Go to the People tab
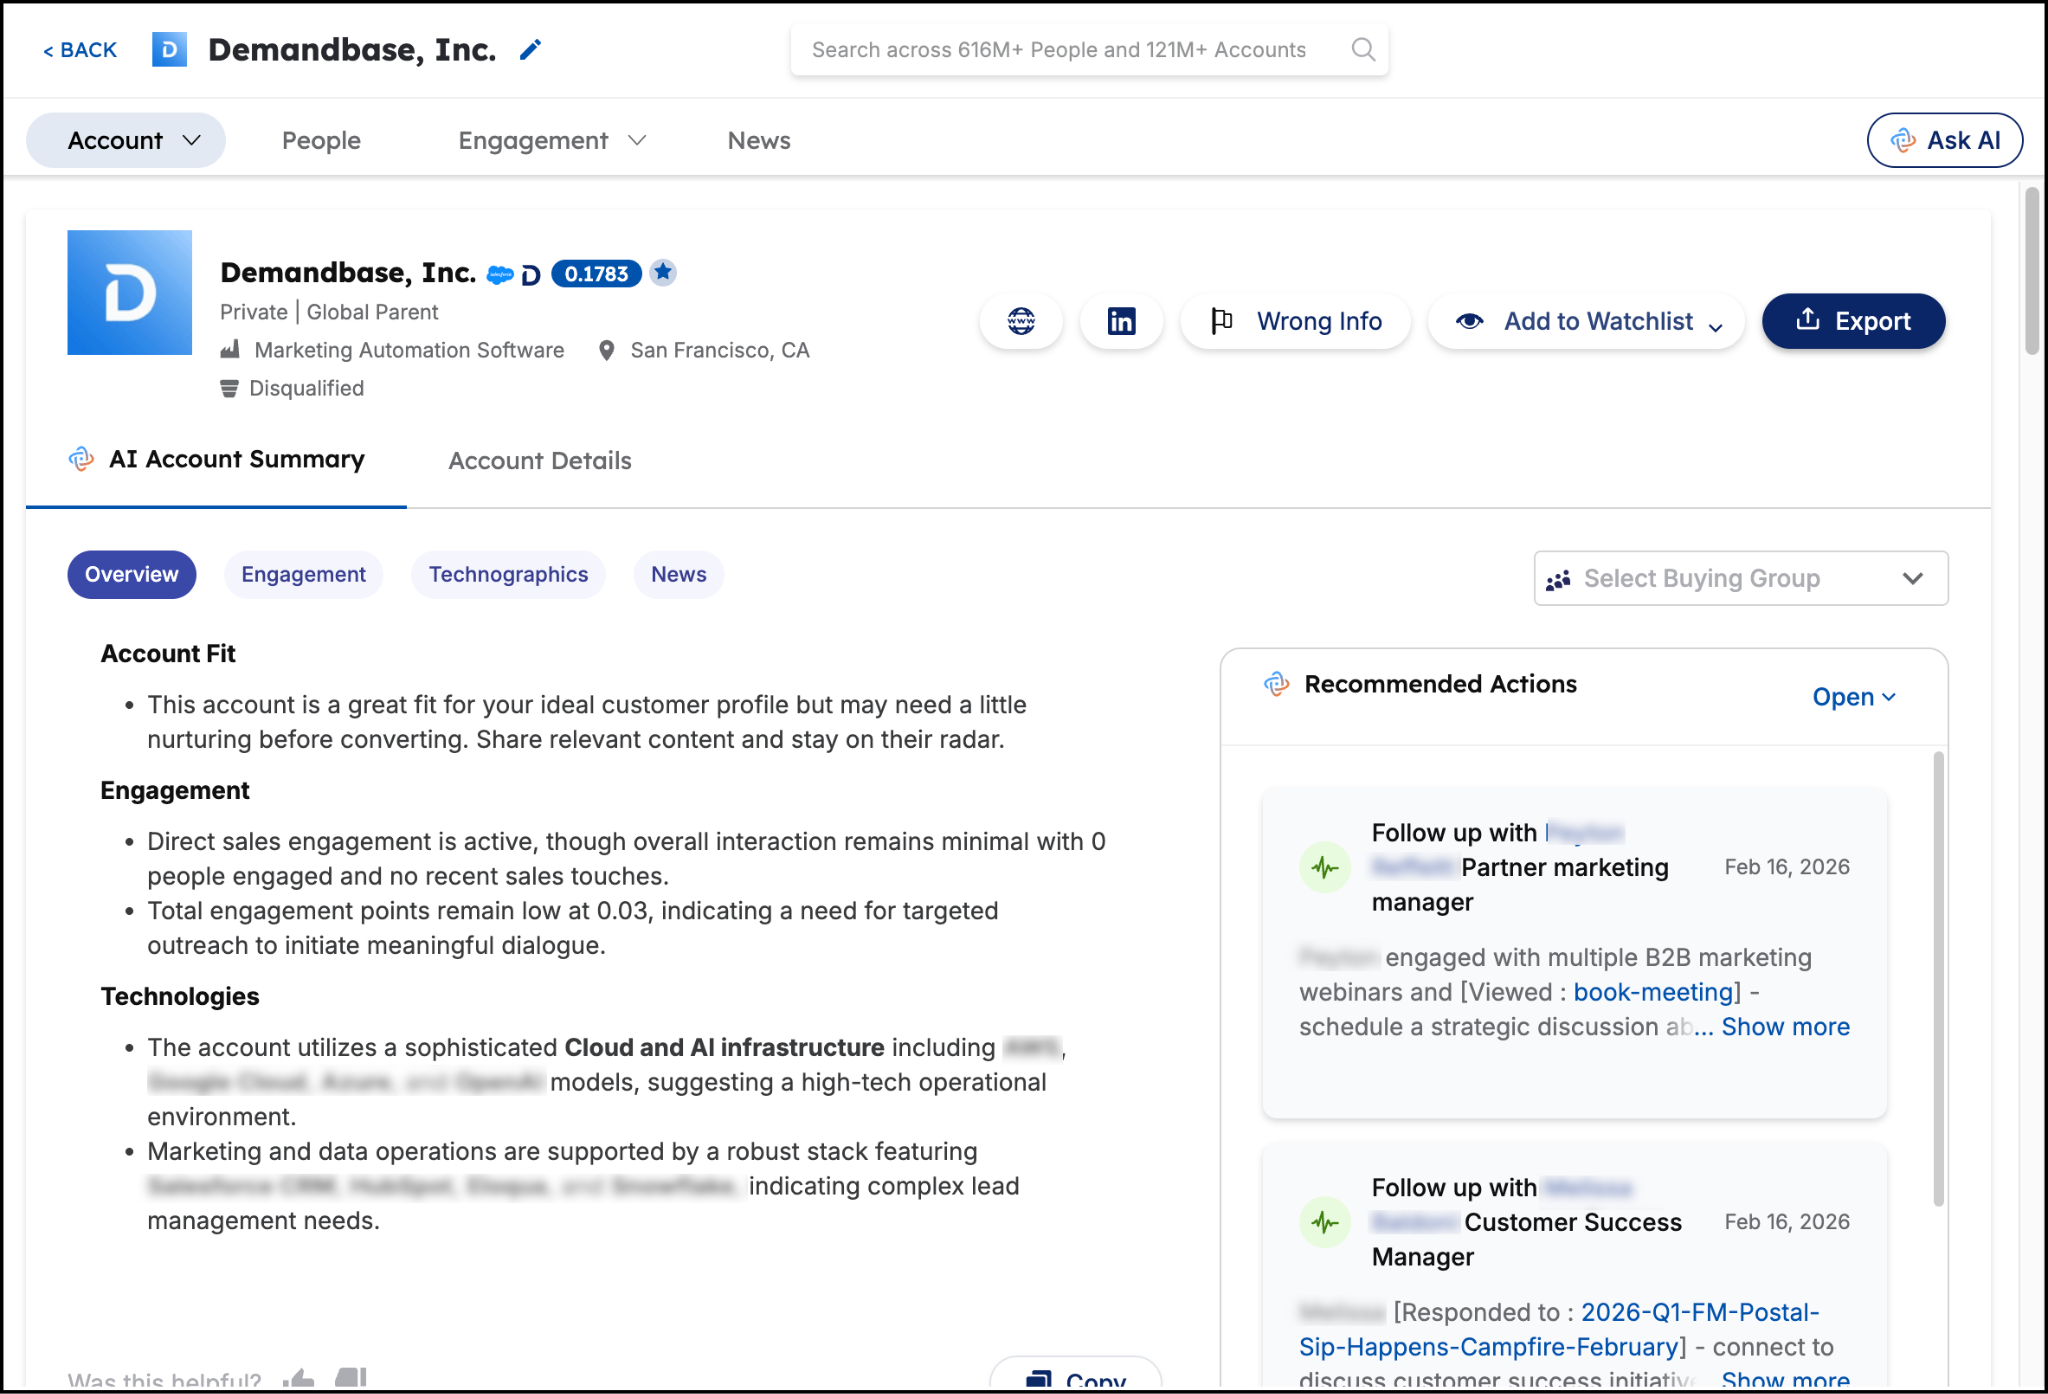Viewport: 2048px width, 1394px height. coord(321,140)
